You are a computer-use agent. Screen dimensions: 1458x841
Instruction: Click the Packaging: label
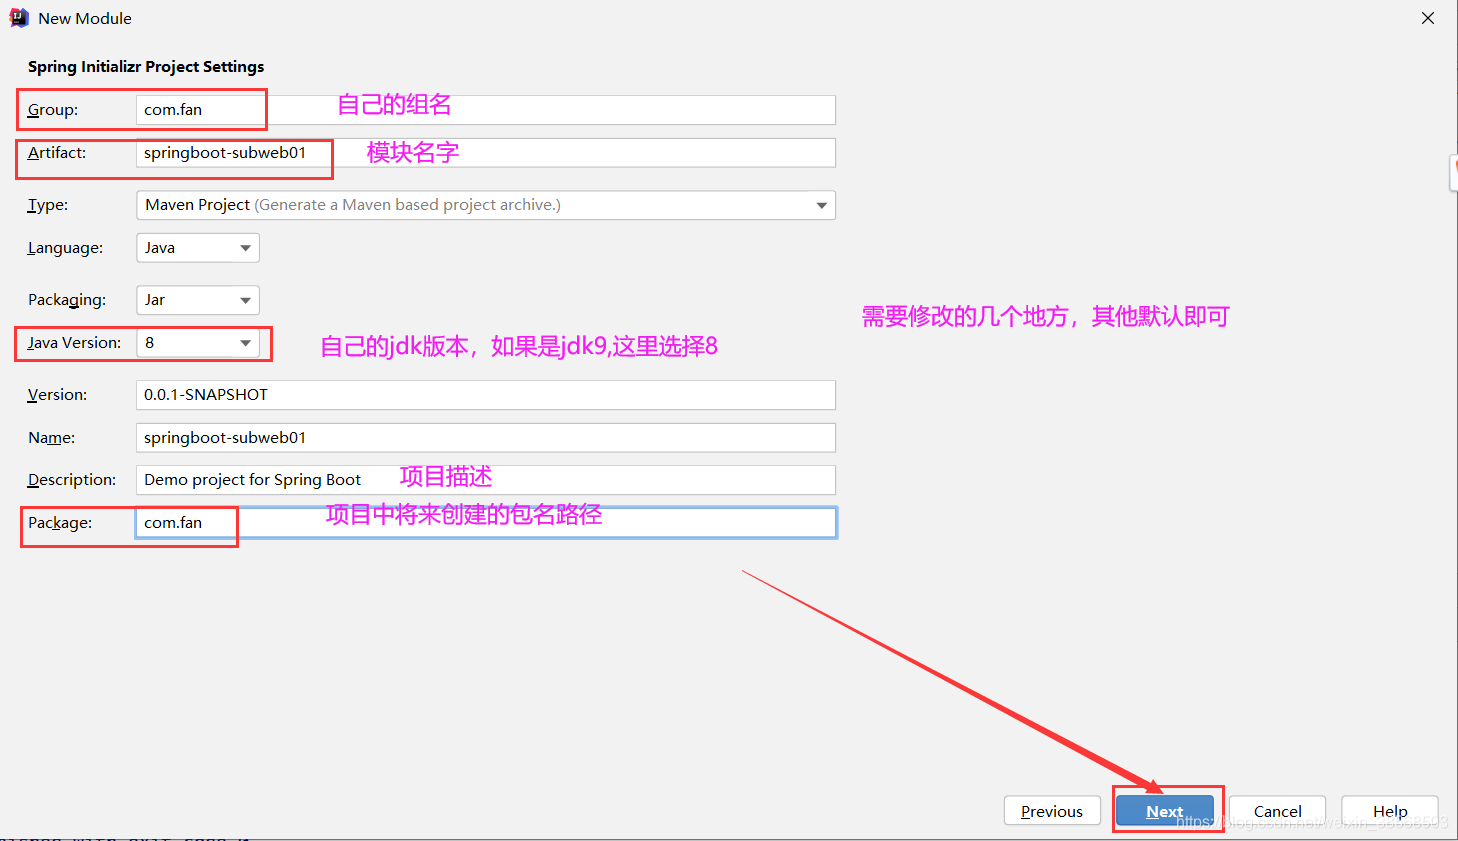(67, 300)
